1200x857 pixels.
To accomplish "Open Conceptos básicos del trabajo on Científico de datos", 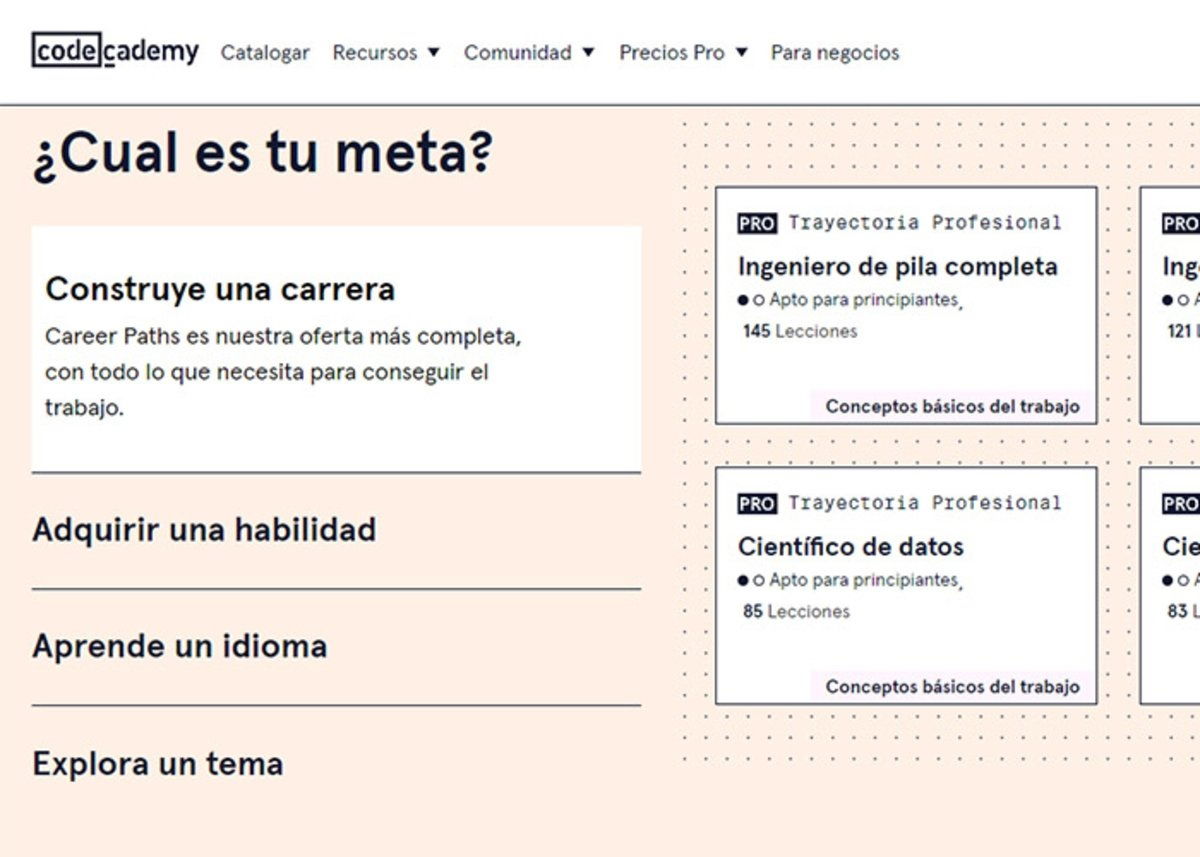I will tap(952, 686).
